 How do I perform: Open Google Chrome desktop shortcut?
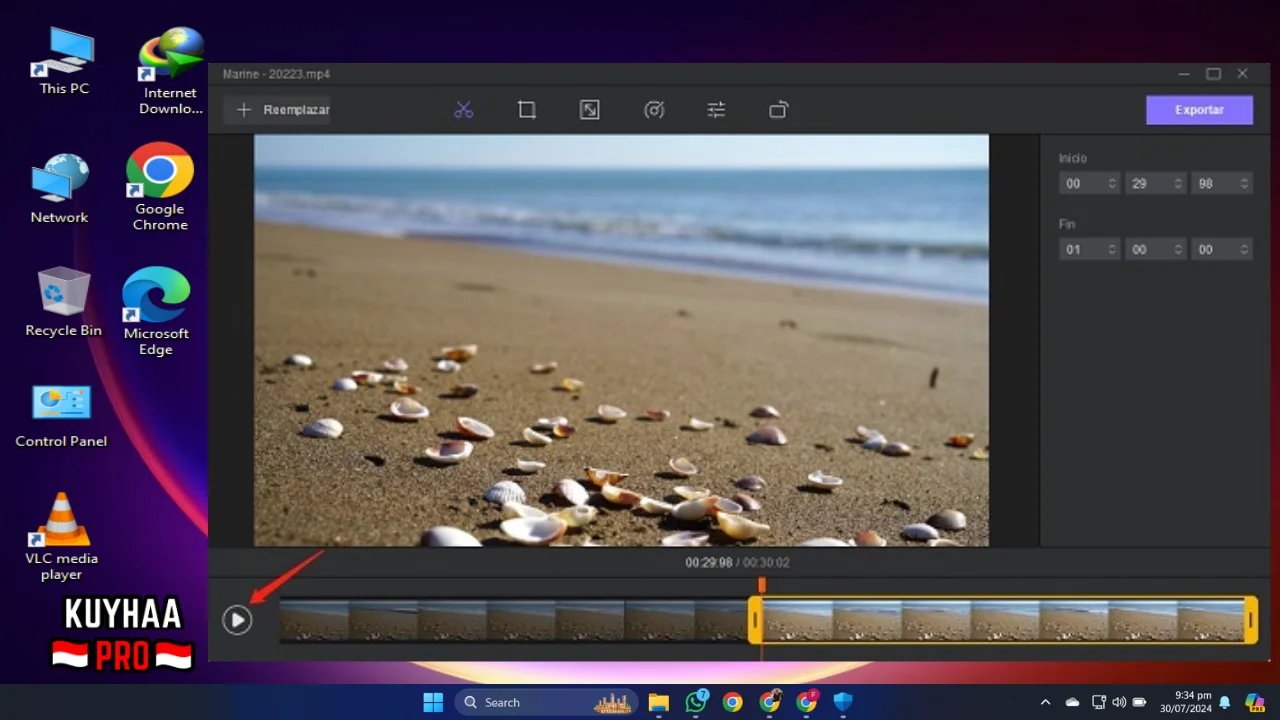[160, 187]
